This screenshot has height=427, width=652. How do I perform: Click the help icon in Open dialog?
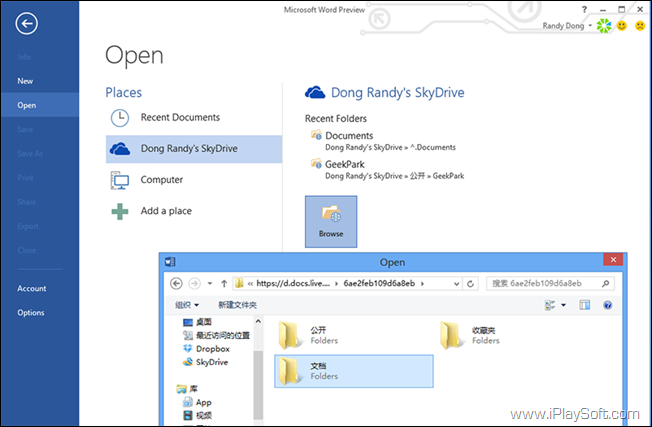pyautogui.click(x=608, y=305)
